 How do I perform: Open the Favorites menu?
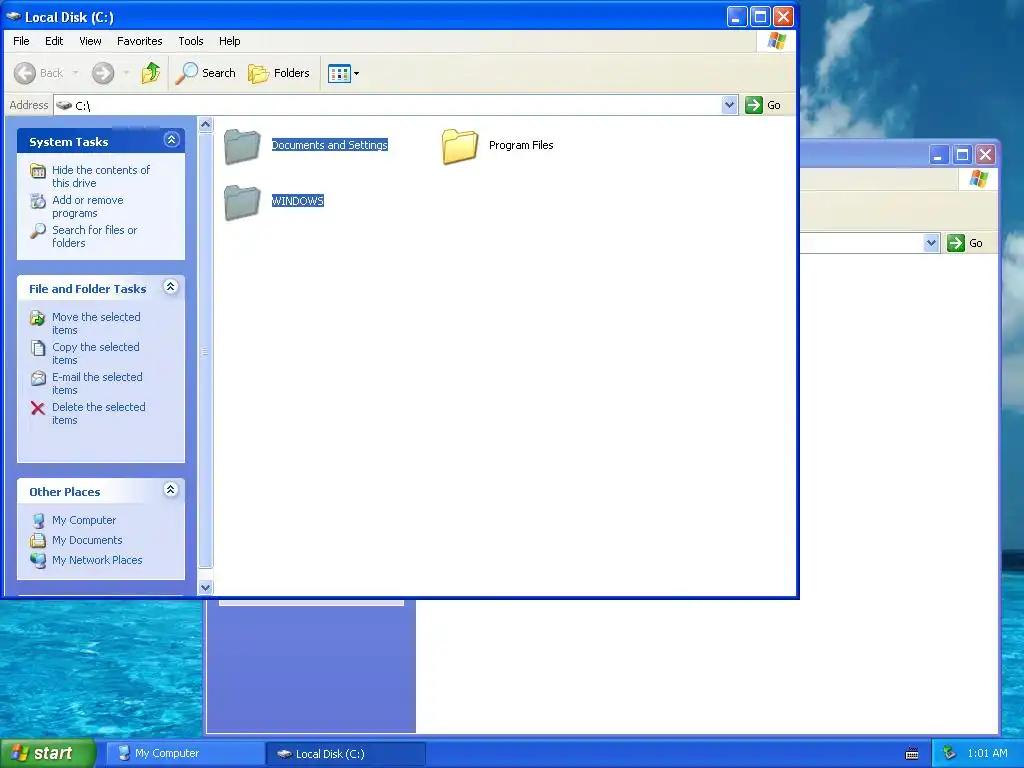[x=140, y=41]
